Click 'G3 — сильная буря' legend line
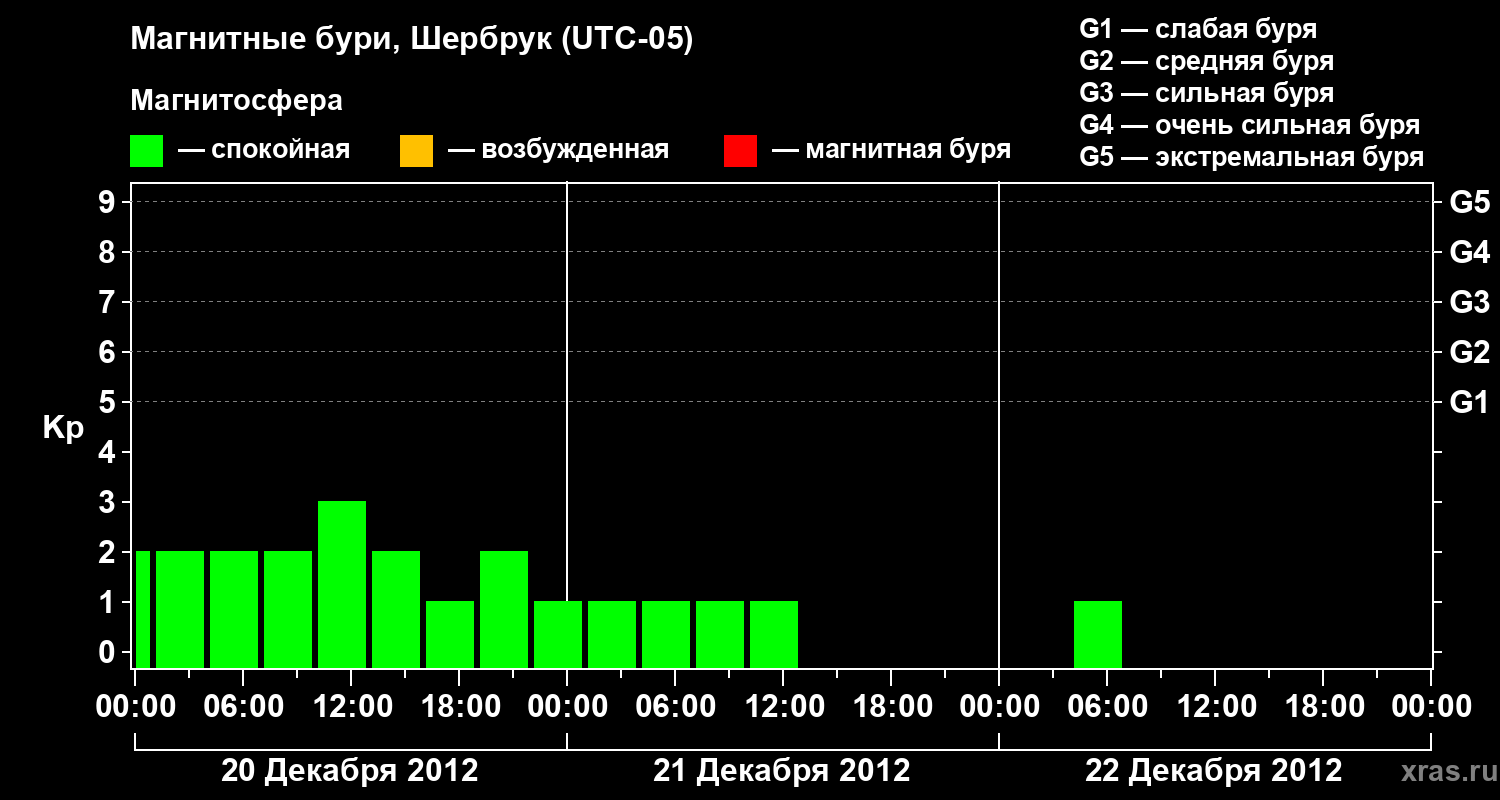Viewport: 1500px width, 800px height. click(x=1206, y=93)
